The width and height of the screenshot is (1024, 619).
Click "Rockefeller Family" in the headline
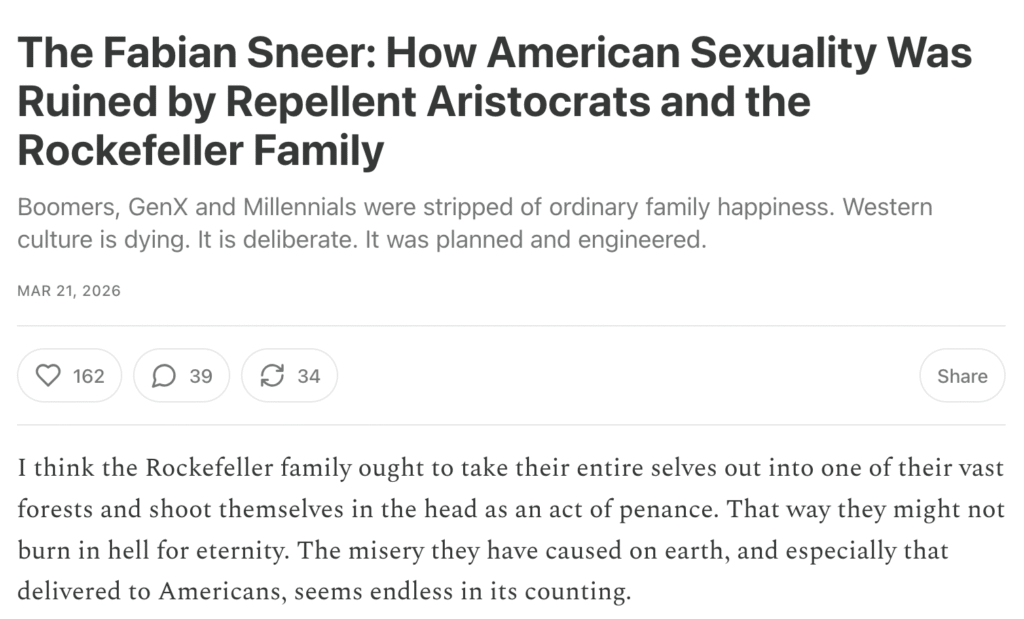tap(201, 152)
